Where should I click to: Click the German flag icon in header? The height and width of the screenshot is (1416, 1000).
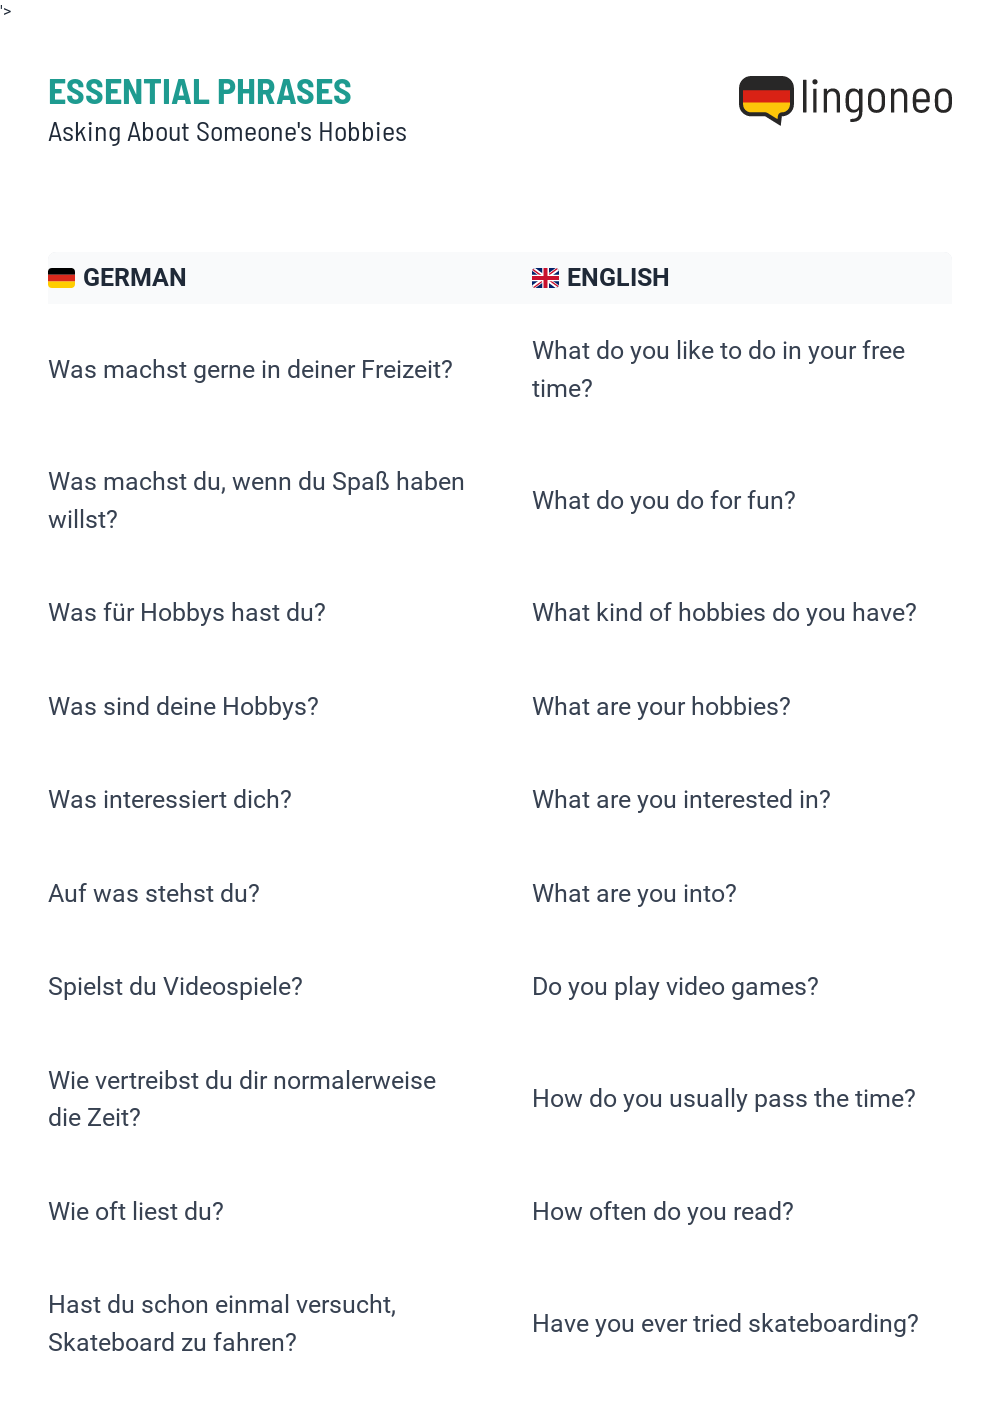(x=62, y=278)
